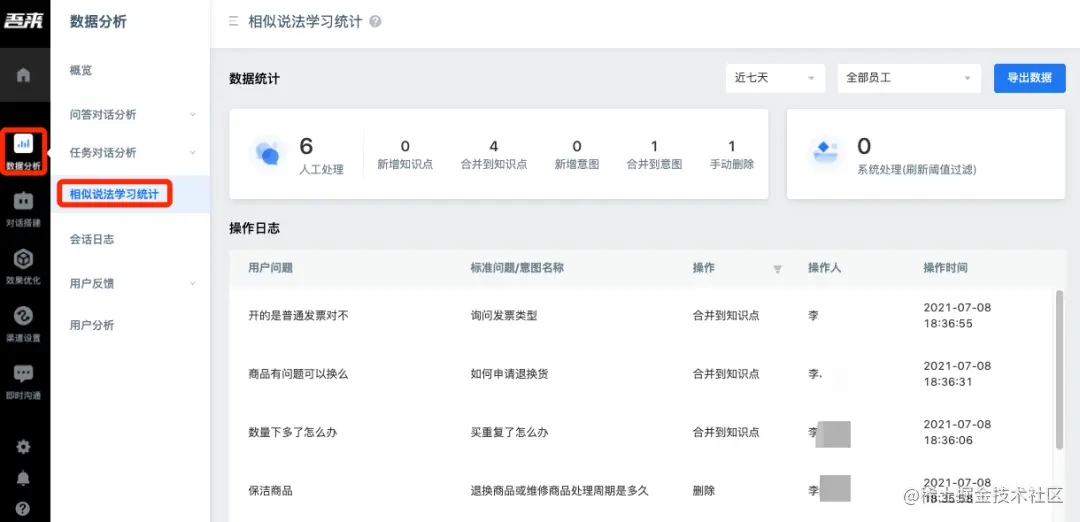Click the 人工处理 chat bubbles icon
Screen dimensions: 1080x522
click(x=267, y=153)
